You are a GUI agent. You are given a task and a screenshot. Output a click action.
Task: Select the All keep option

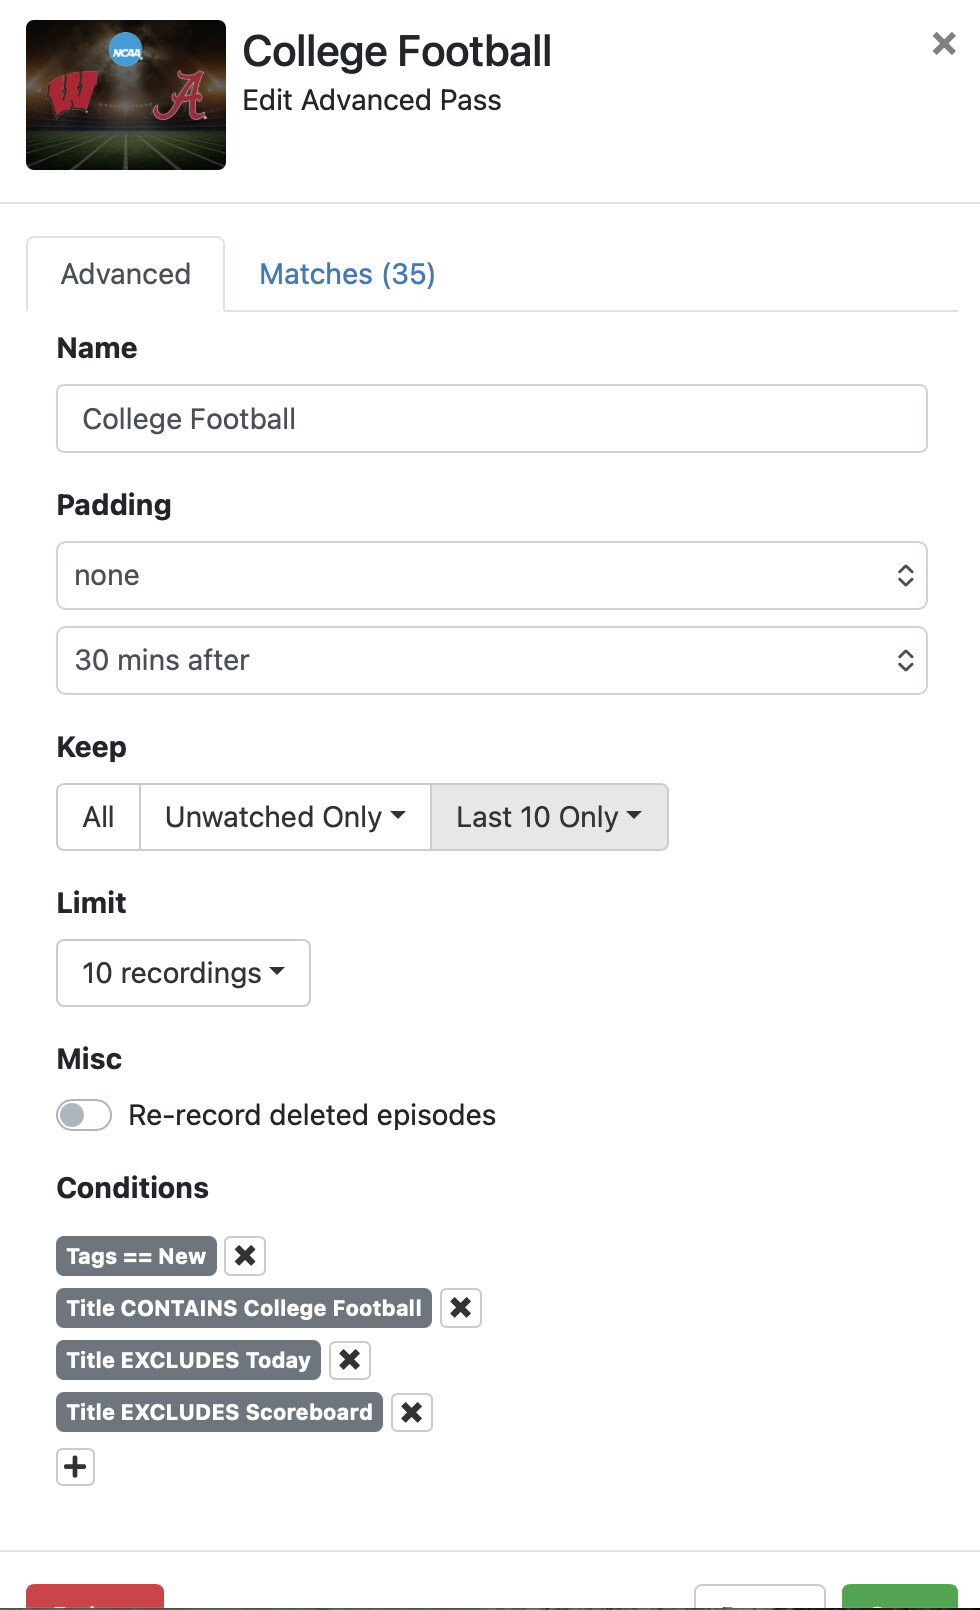98,817
